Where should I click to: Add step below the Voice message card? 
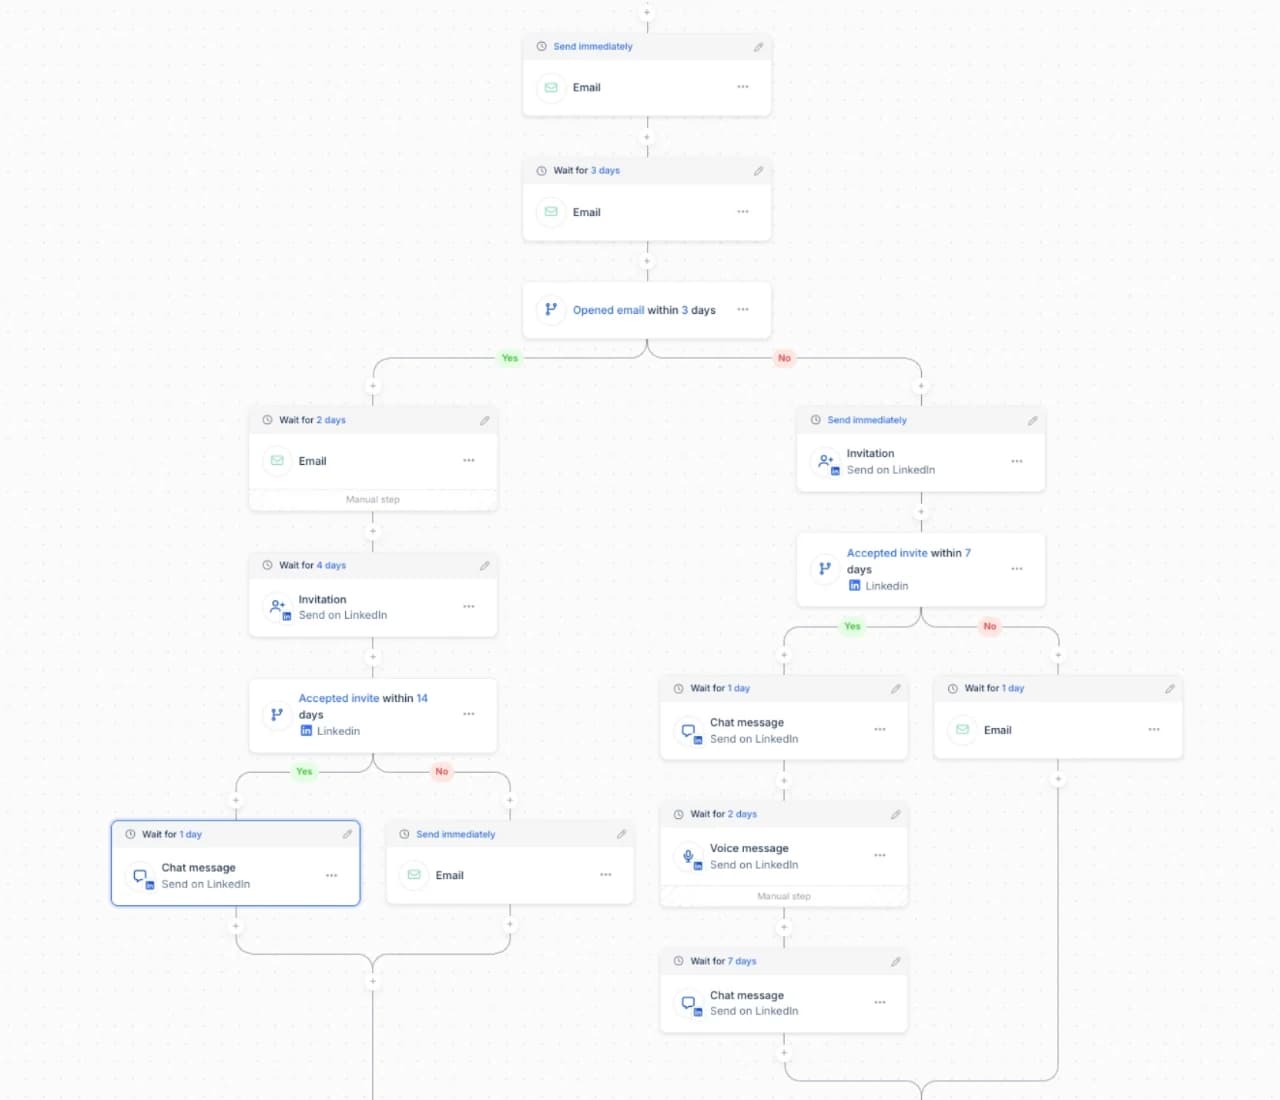(x=784, y=927)
